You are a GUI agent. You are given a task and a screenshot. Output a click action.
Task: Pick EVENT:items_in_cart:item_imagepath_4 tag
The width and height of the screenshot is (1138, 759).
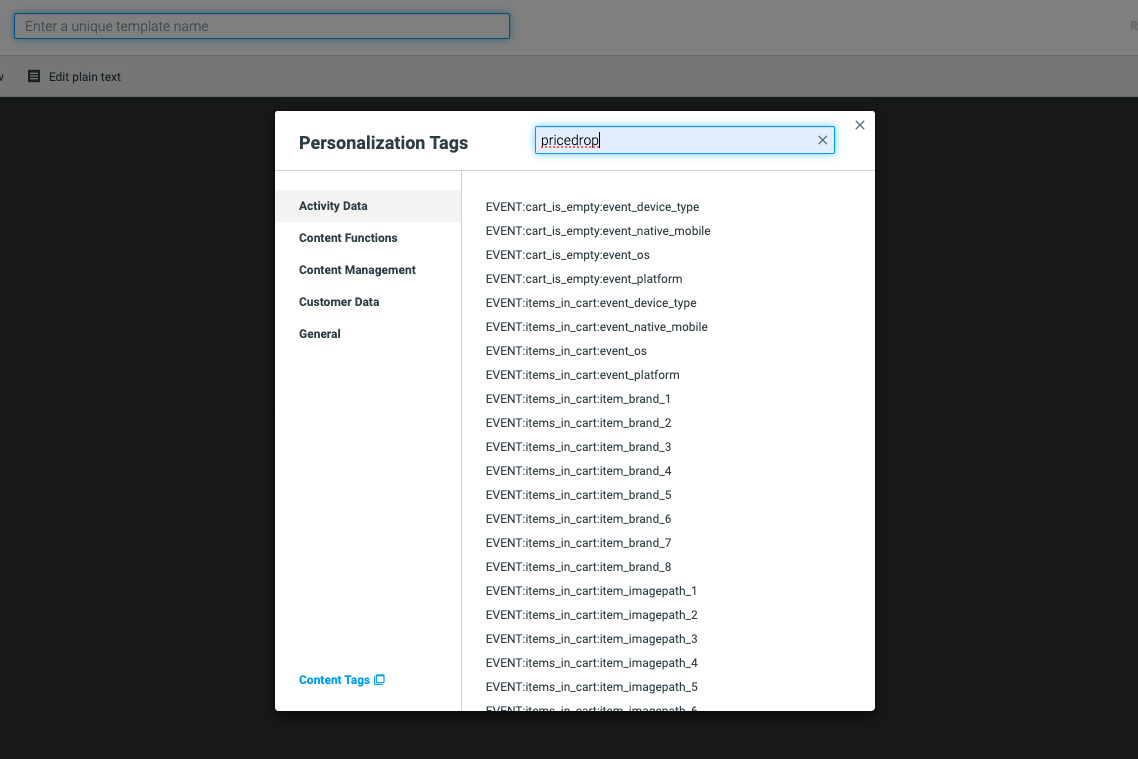591,662
